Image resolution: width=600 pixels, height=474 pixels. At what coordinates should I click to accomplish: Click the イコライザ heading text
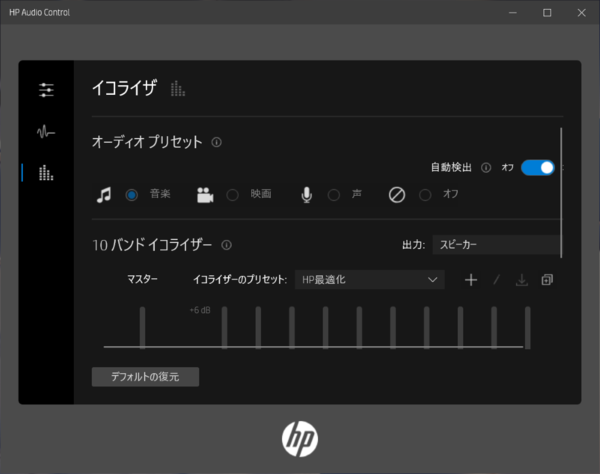[x=124, y=88]
